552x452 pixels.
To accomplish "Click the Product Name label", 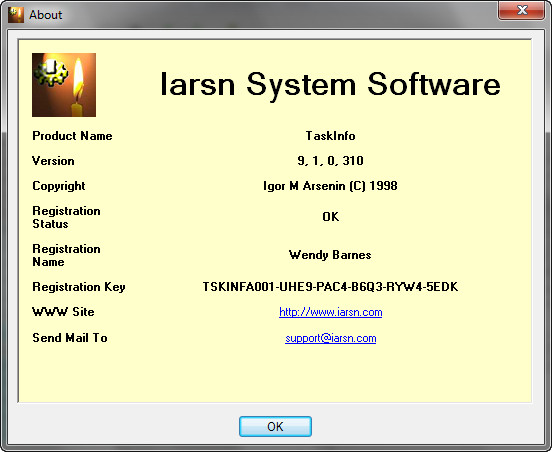I will (72, 136).
